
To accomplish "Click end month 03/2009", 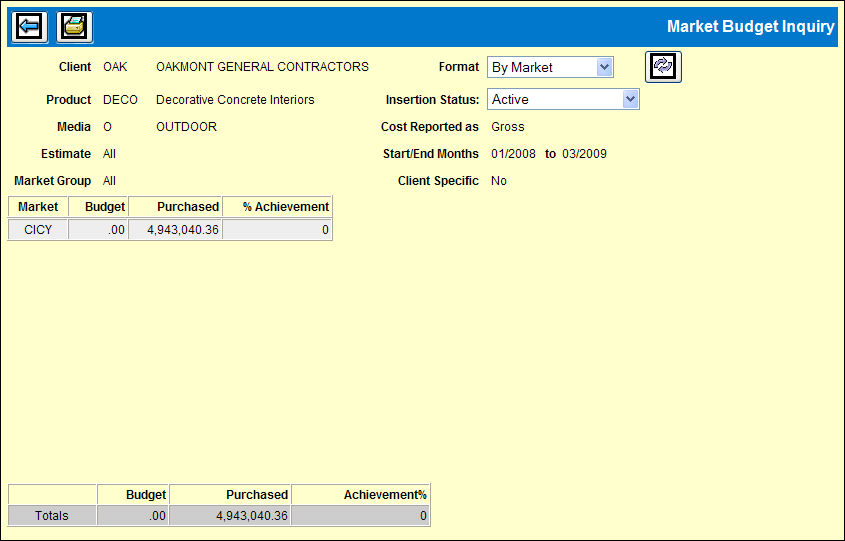I will (x=584, y=154).
